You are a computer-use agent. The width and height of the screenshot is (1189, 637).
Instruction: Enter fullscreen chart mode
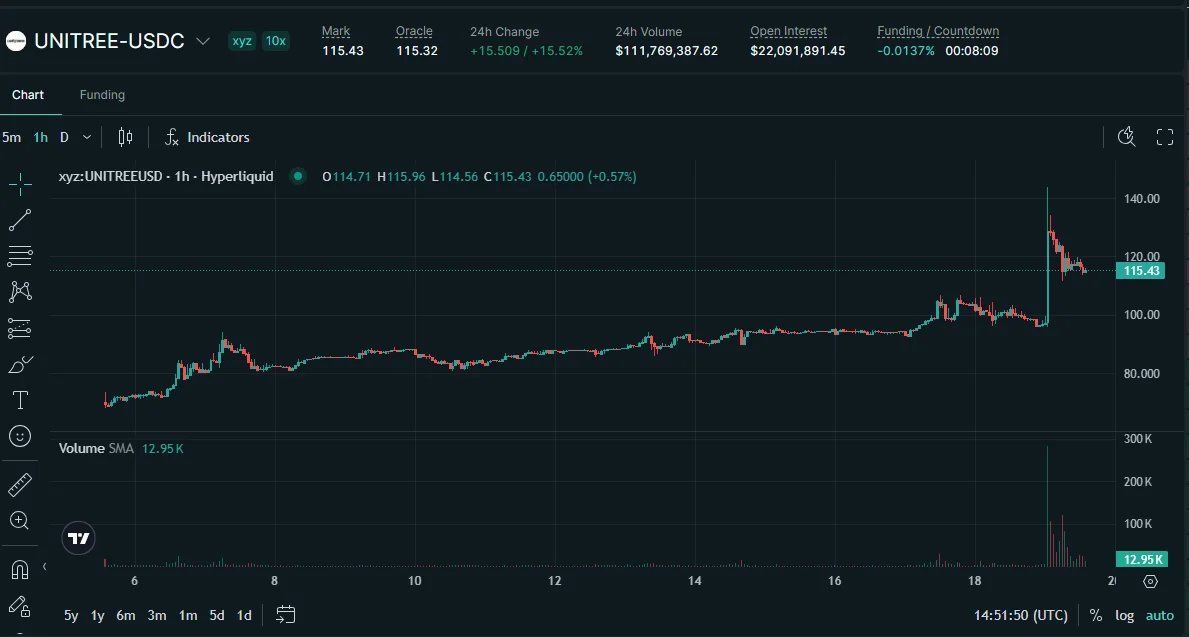[1165, 136]
